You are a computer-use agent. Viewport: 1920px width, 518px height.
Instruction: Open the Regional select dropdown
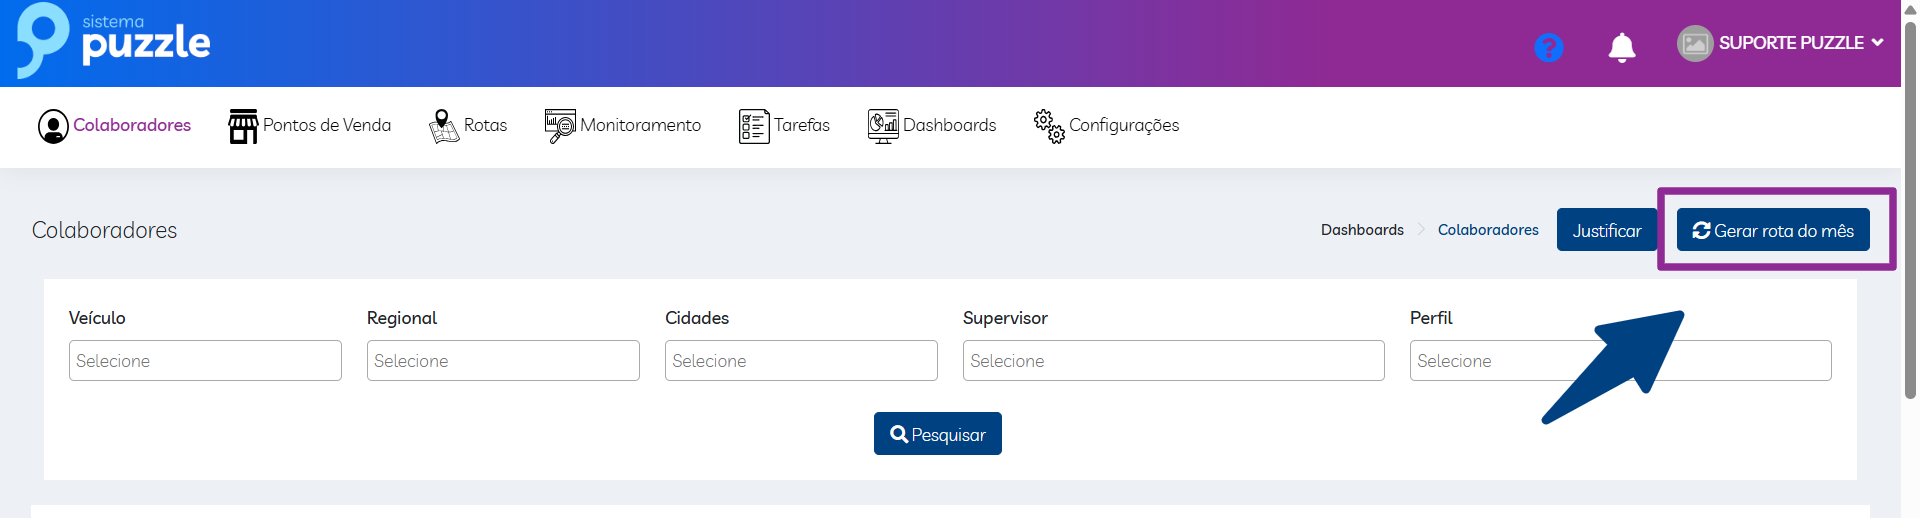503,360
